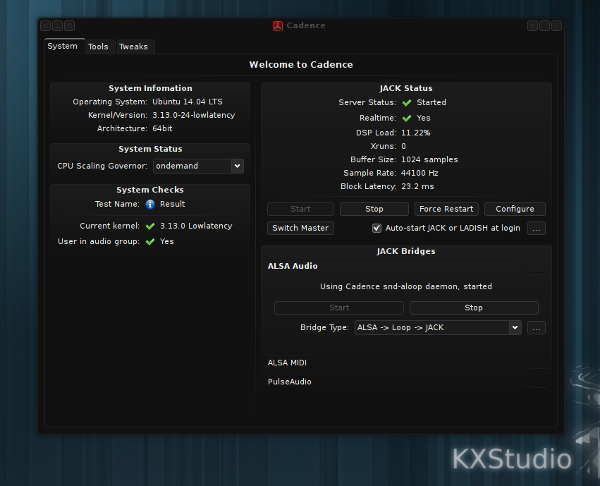Toggle Auto-start JACK or LADISH at login

click(377, 228)
